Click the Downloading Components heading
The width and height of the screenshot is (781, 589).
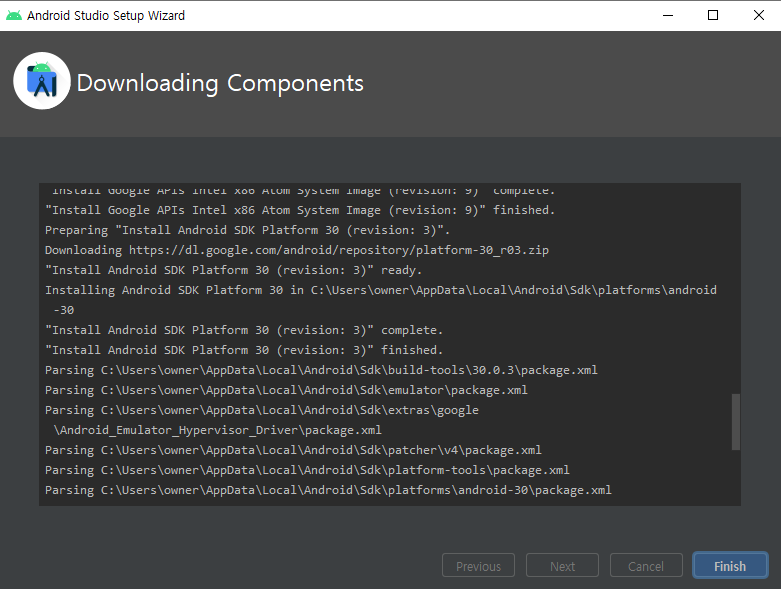pos(220,83)
